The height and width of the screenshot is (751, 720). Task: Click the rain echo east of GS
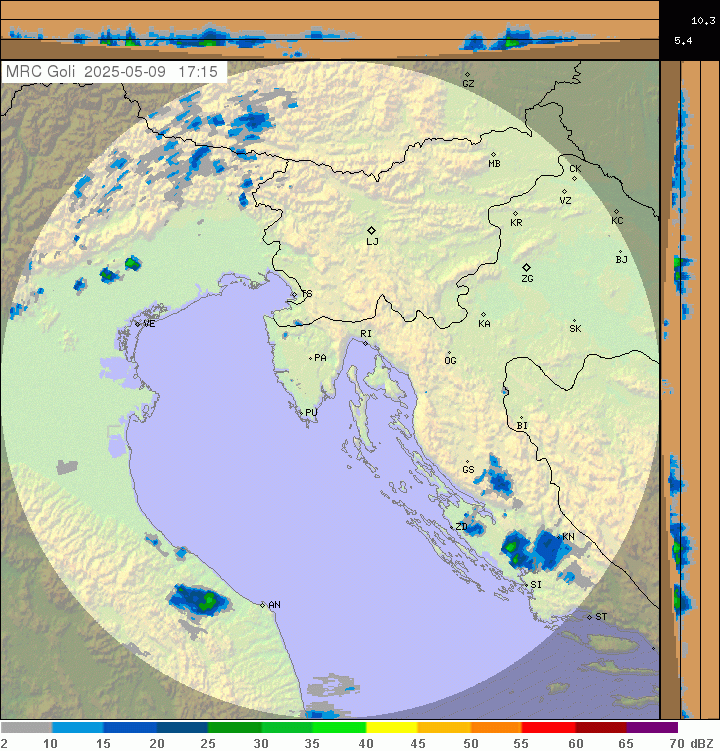496,476
